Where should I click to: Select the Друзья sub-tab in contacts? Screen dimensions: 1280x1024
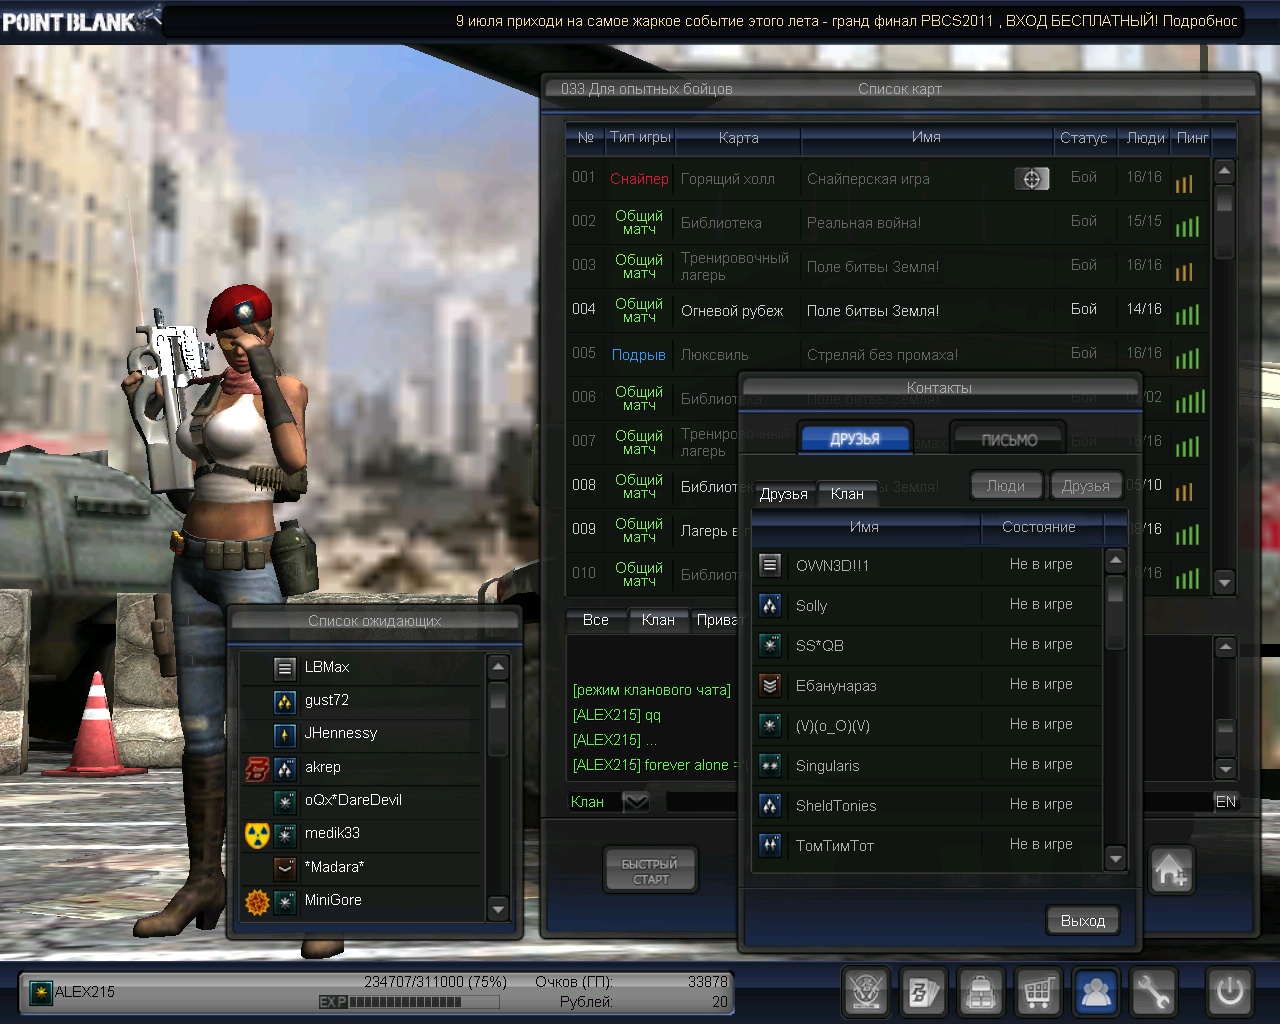click(x=783, y=494)
